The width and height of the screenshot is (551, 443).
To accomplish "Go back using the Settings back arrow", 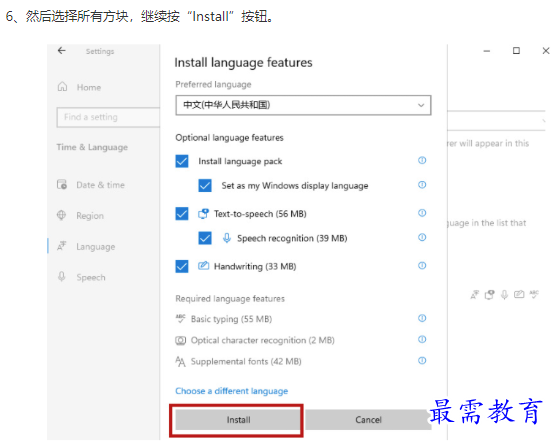I will point(62,51).
